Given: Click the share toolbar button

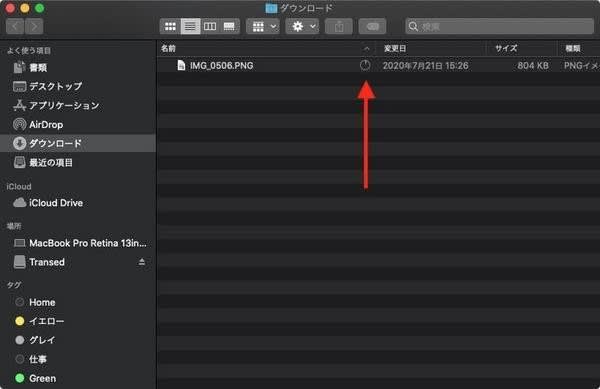Looking at the screenshot, I should click(x=339, y=26).
